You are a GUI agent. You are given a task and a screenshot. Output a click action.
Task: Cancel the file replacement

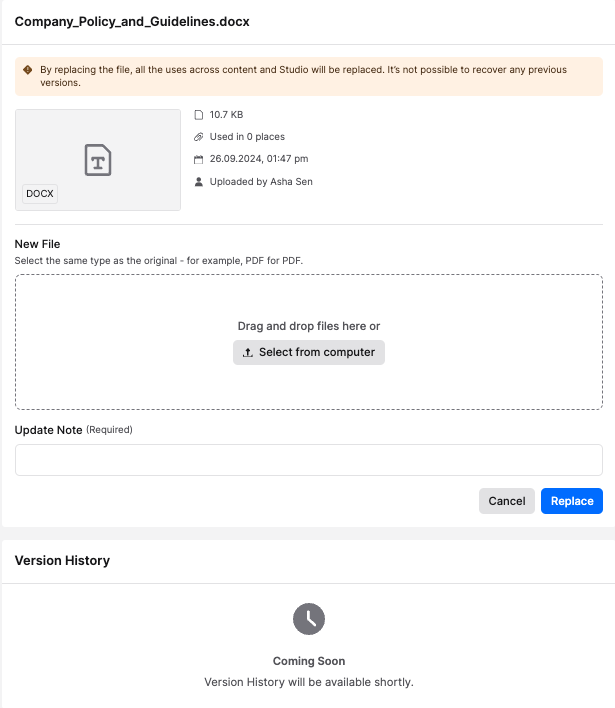(507, 501)
